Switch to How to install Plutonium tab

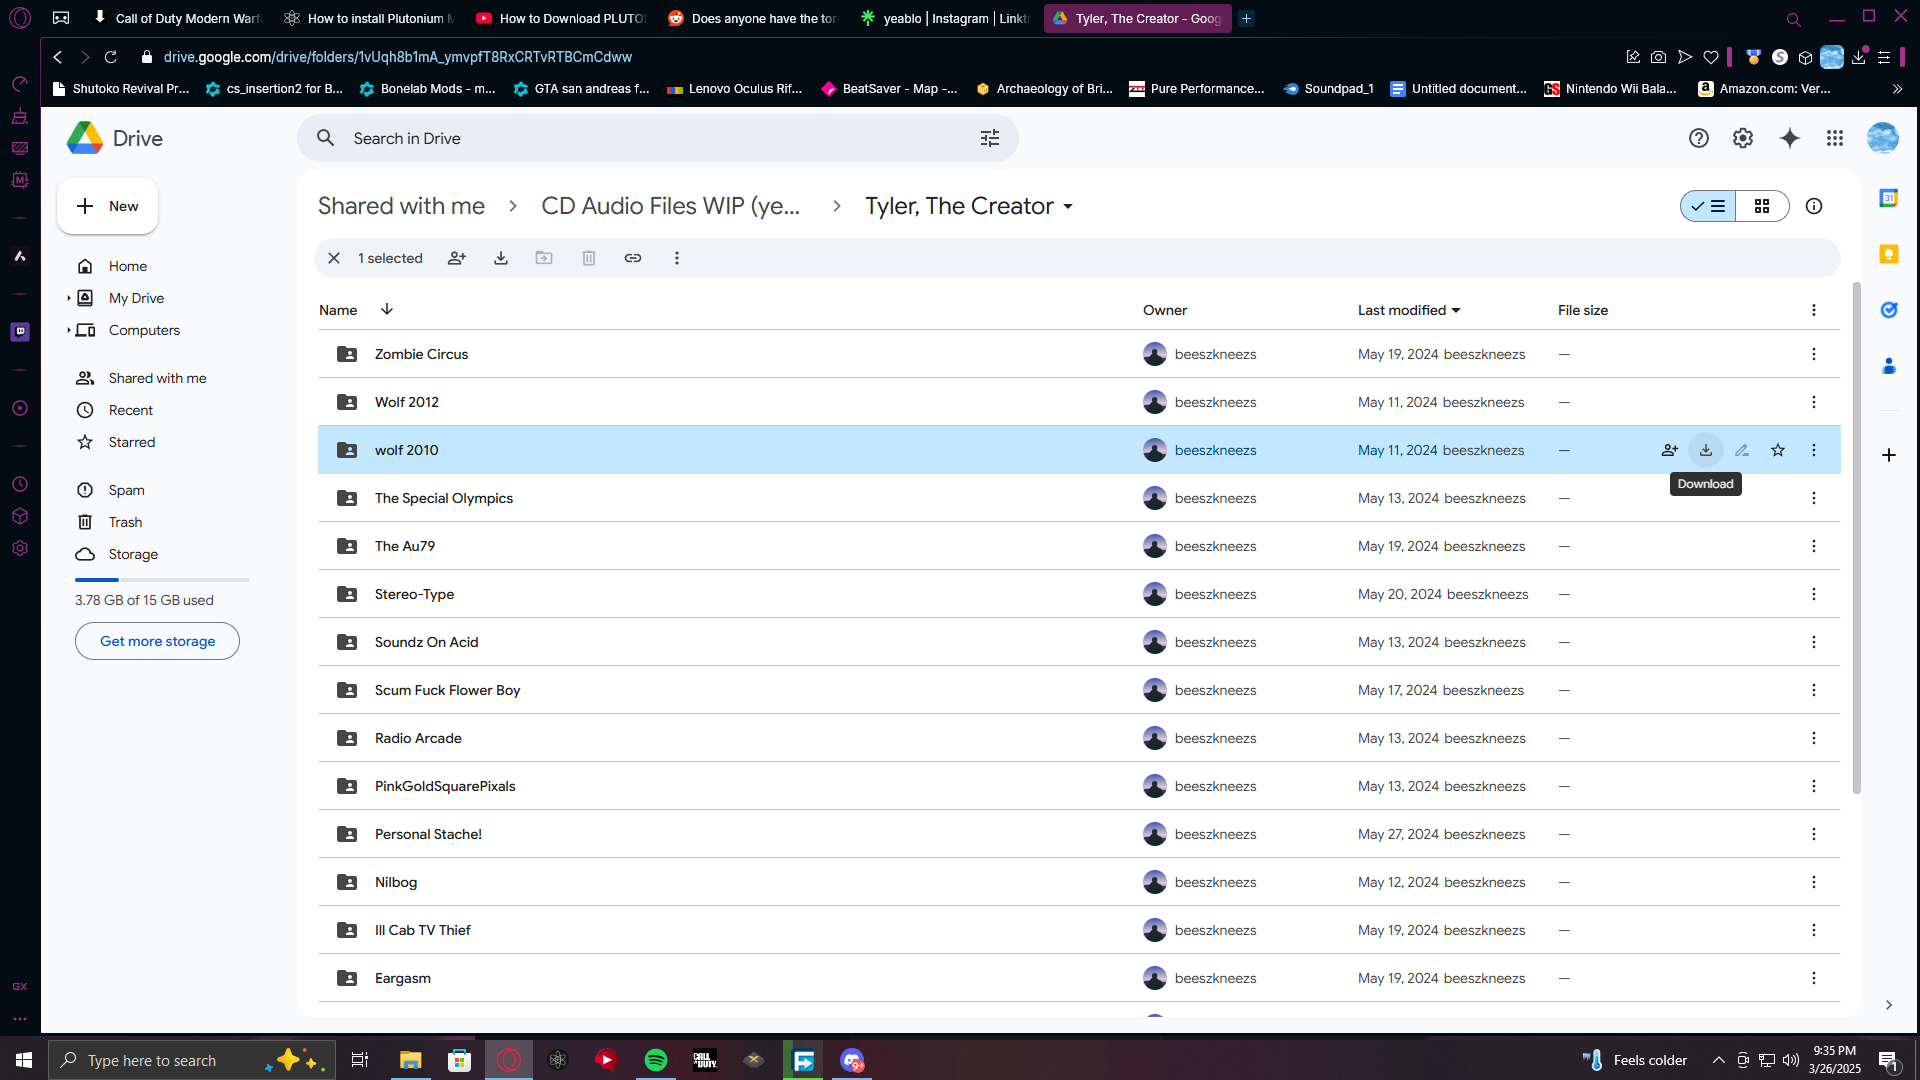pos(370,18)
